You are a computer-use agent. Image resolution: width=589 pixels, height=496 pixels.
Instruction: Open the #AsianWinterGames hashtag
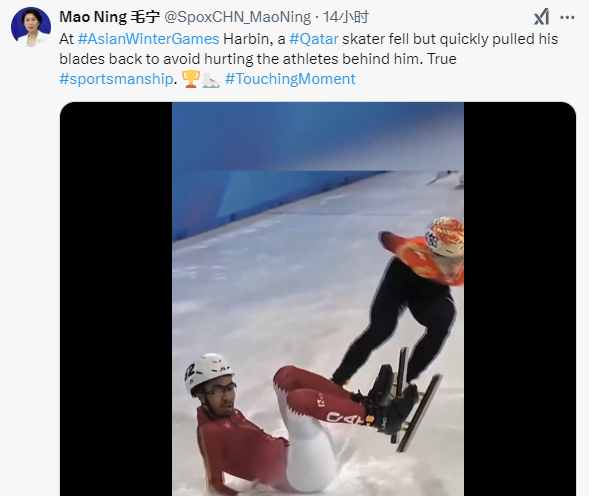pos(148,39)
